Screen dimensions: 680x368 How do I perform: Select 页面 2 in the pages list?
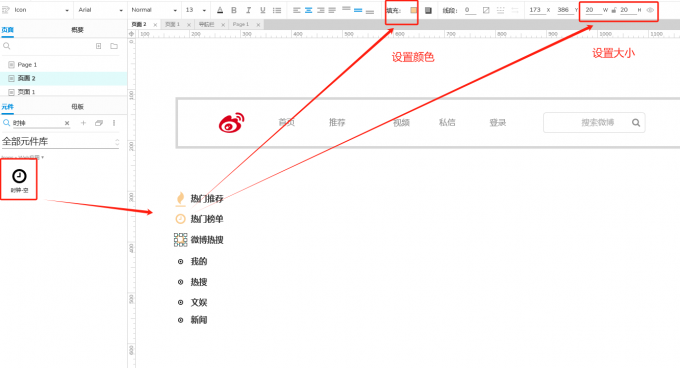coord(64,78)
